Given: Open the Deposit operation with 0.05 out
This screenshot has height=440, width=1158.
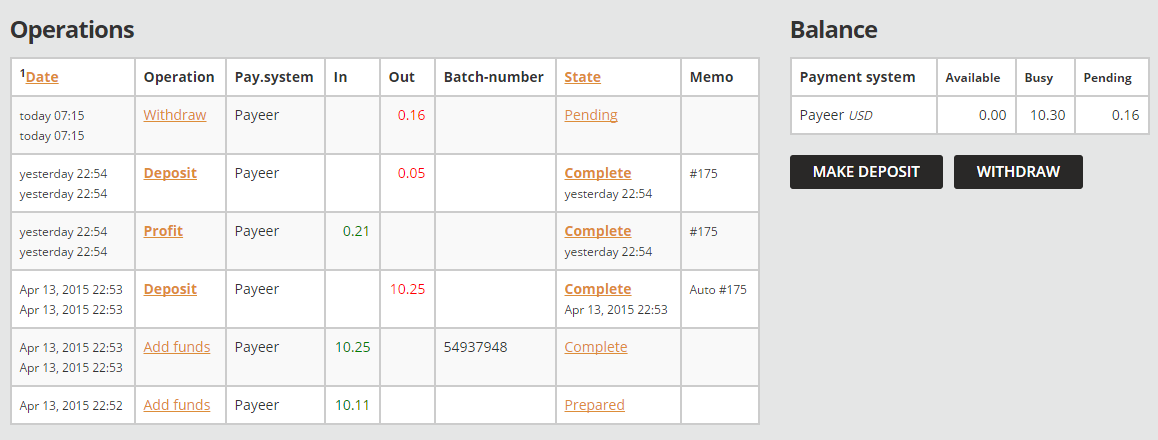Looking at the screenshot, I should pos(170,173).
